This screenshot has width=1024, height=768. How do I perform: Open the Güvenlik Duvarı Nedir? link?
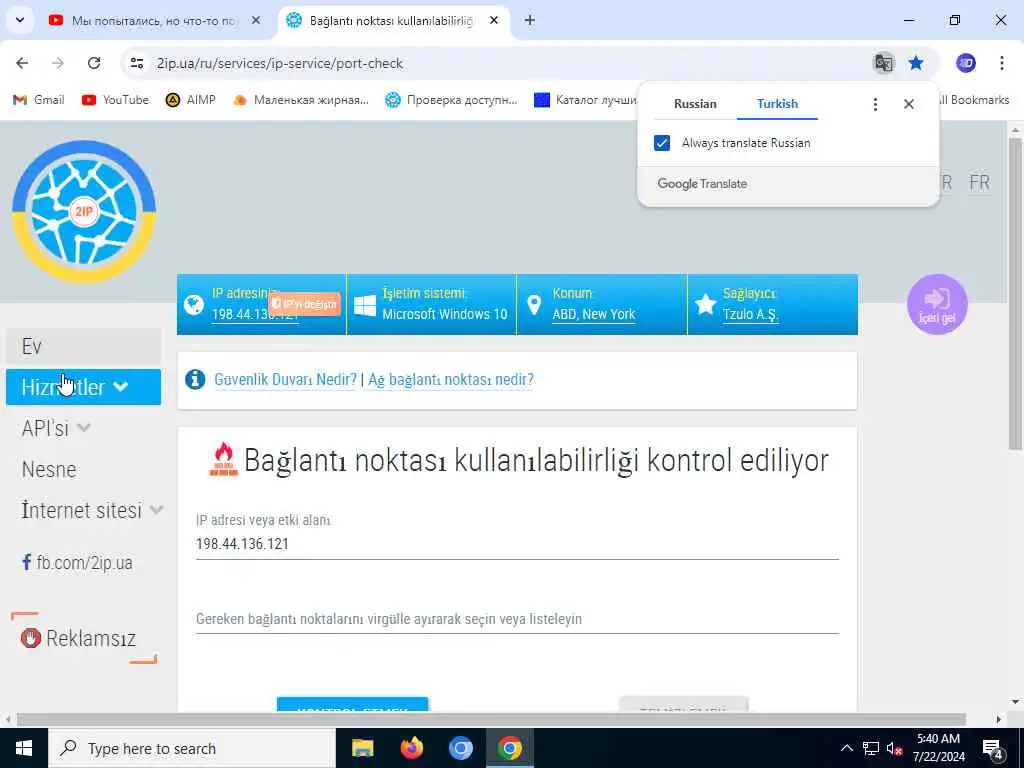coord(285,379)
